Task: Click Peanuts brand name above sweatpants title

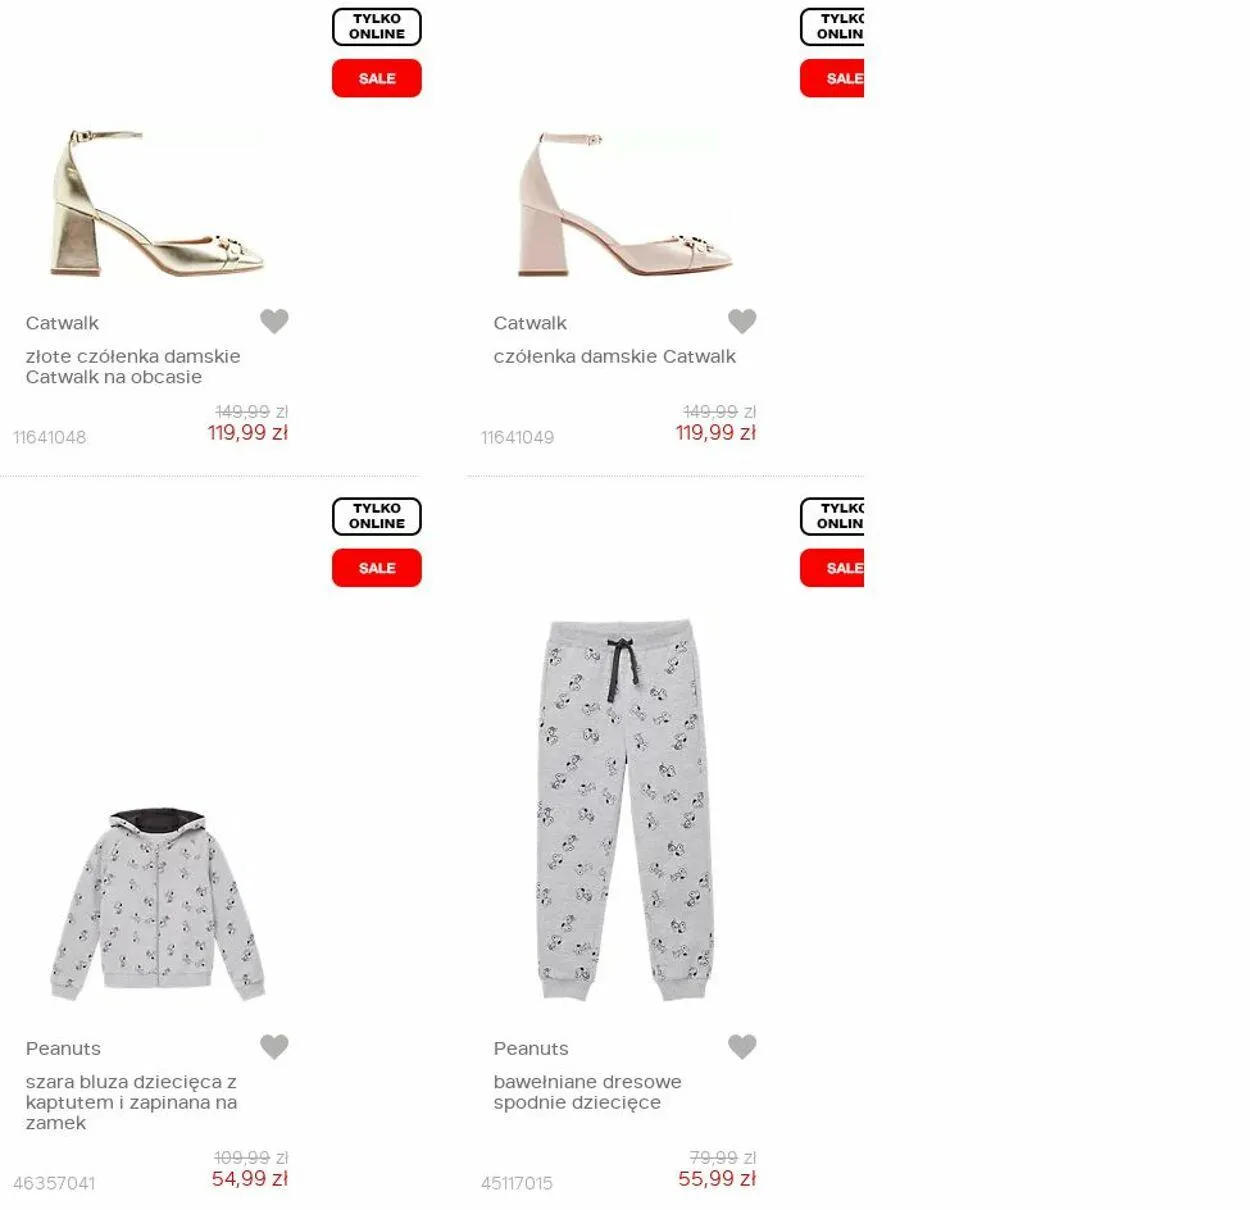Action: click(x=531, y=1049)
